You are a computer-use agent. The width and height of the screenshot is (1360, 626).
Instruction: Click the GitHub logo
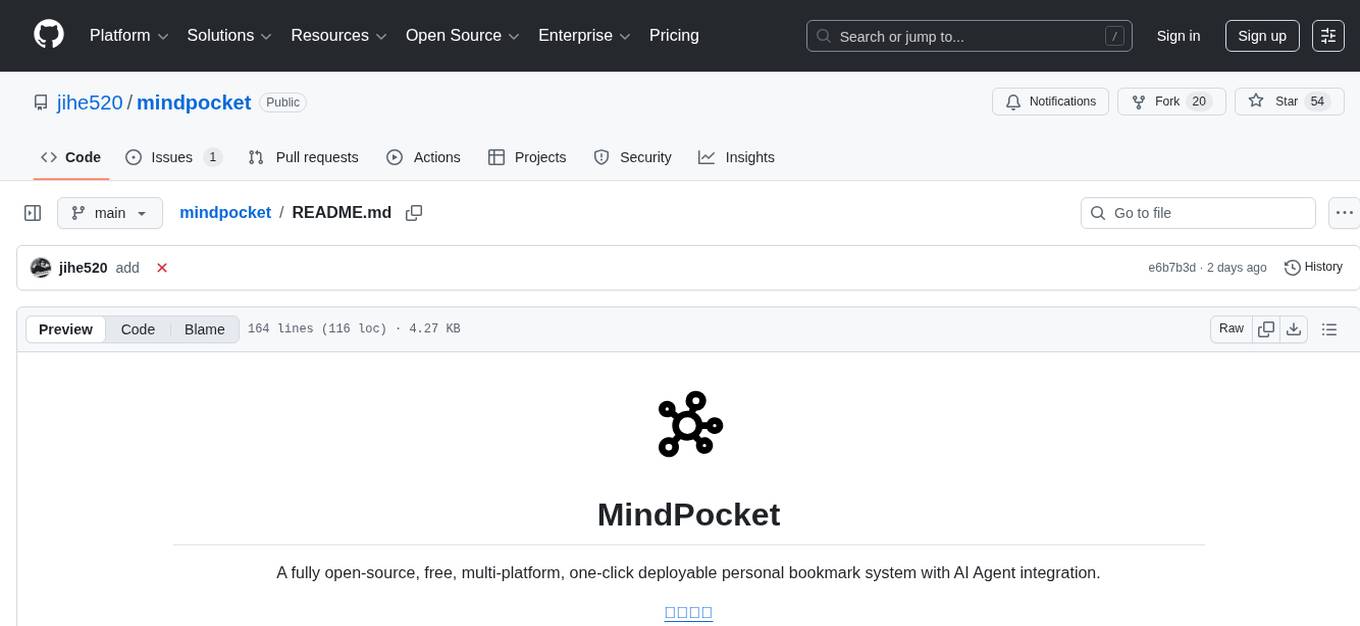pos(48,35)
